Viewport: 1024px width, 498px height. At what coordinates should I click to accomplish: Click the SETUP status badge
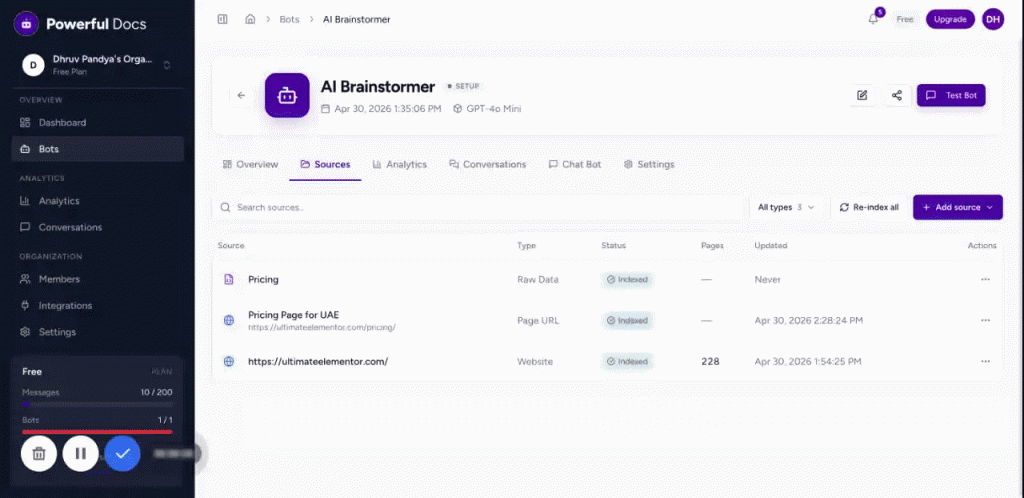[x=463, y=86]
